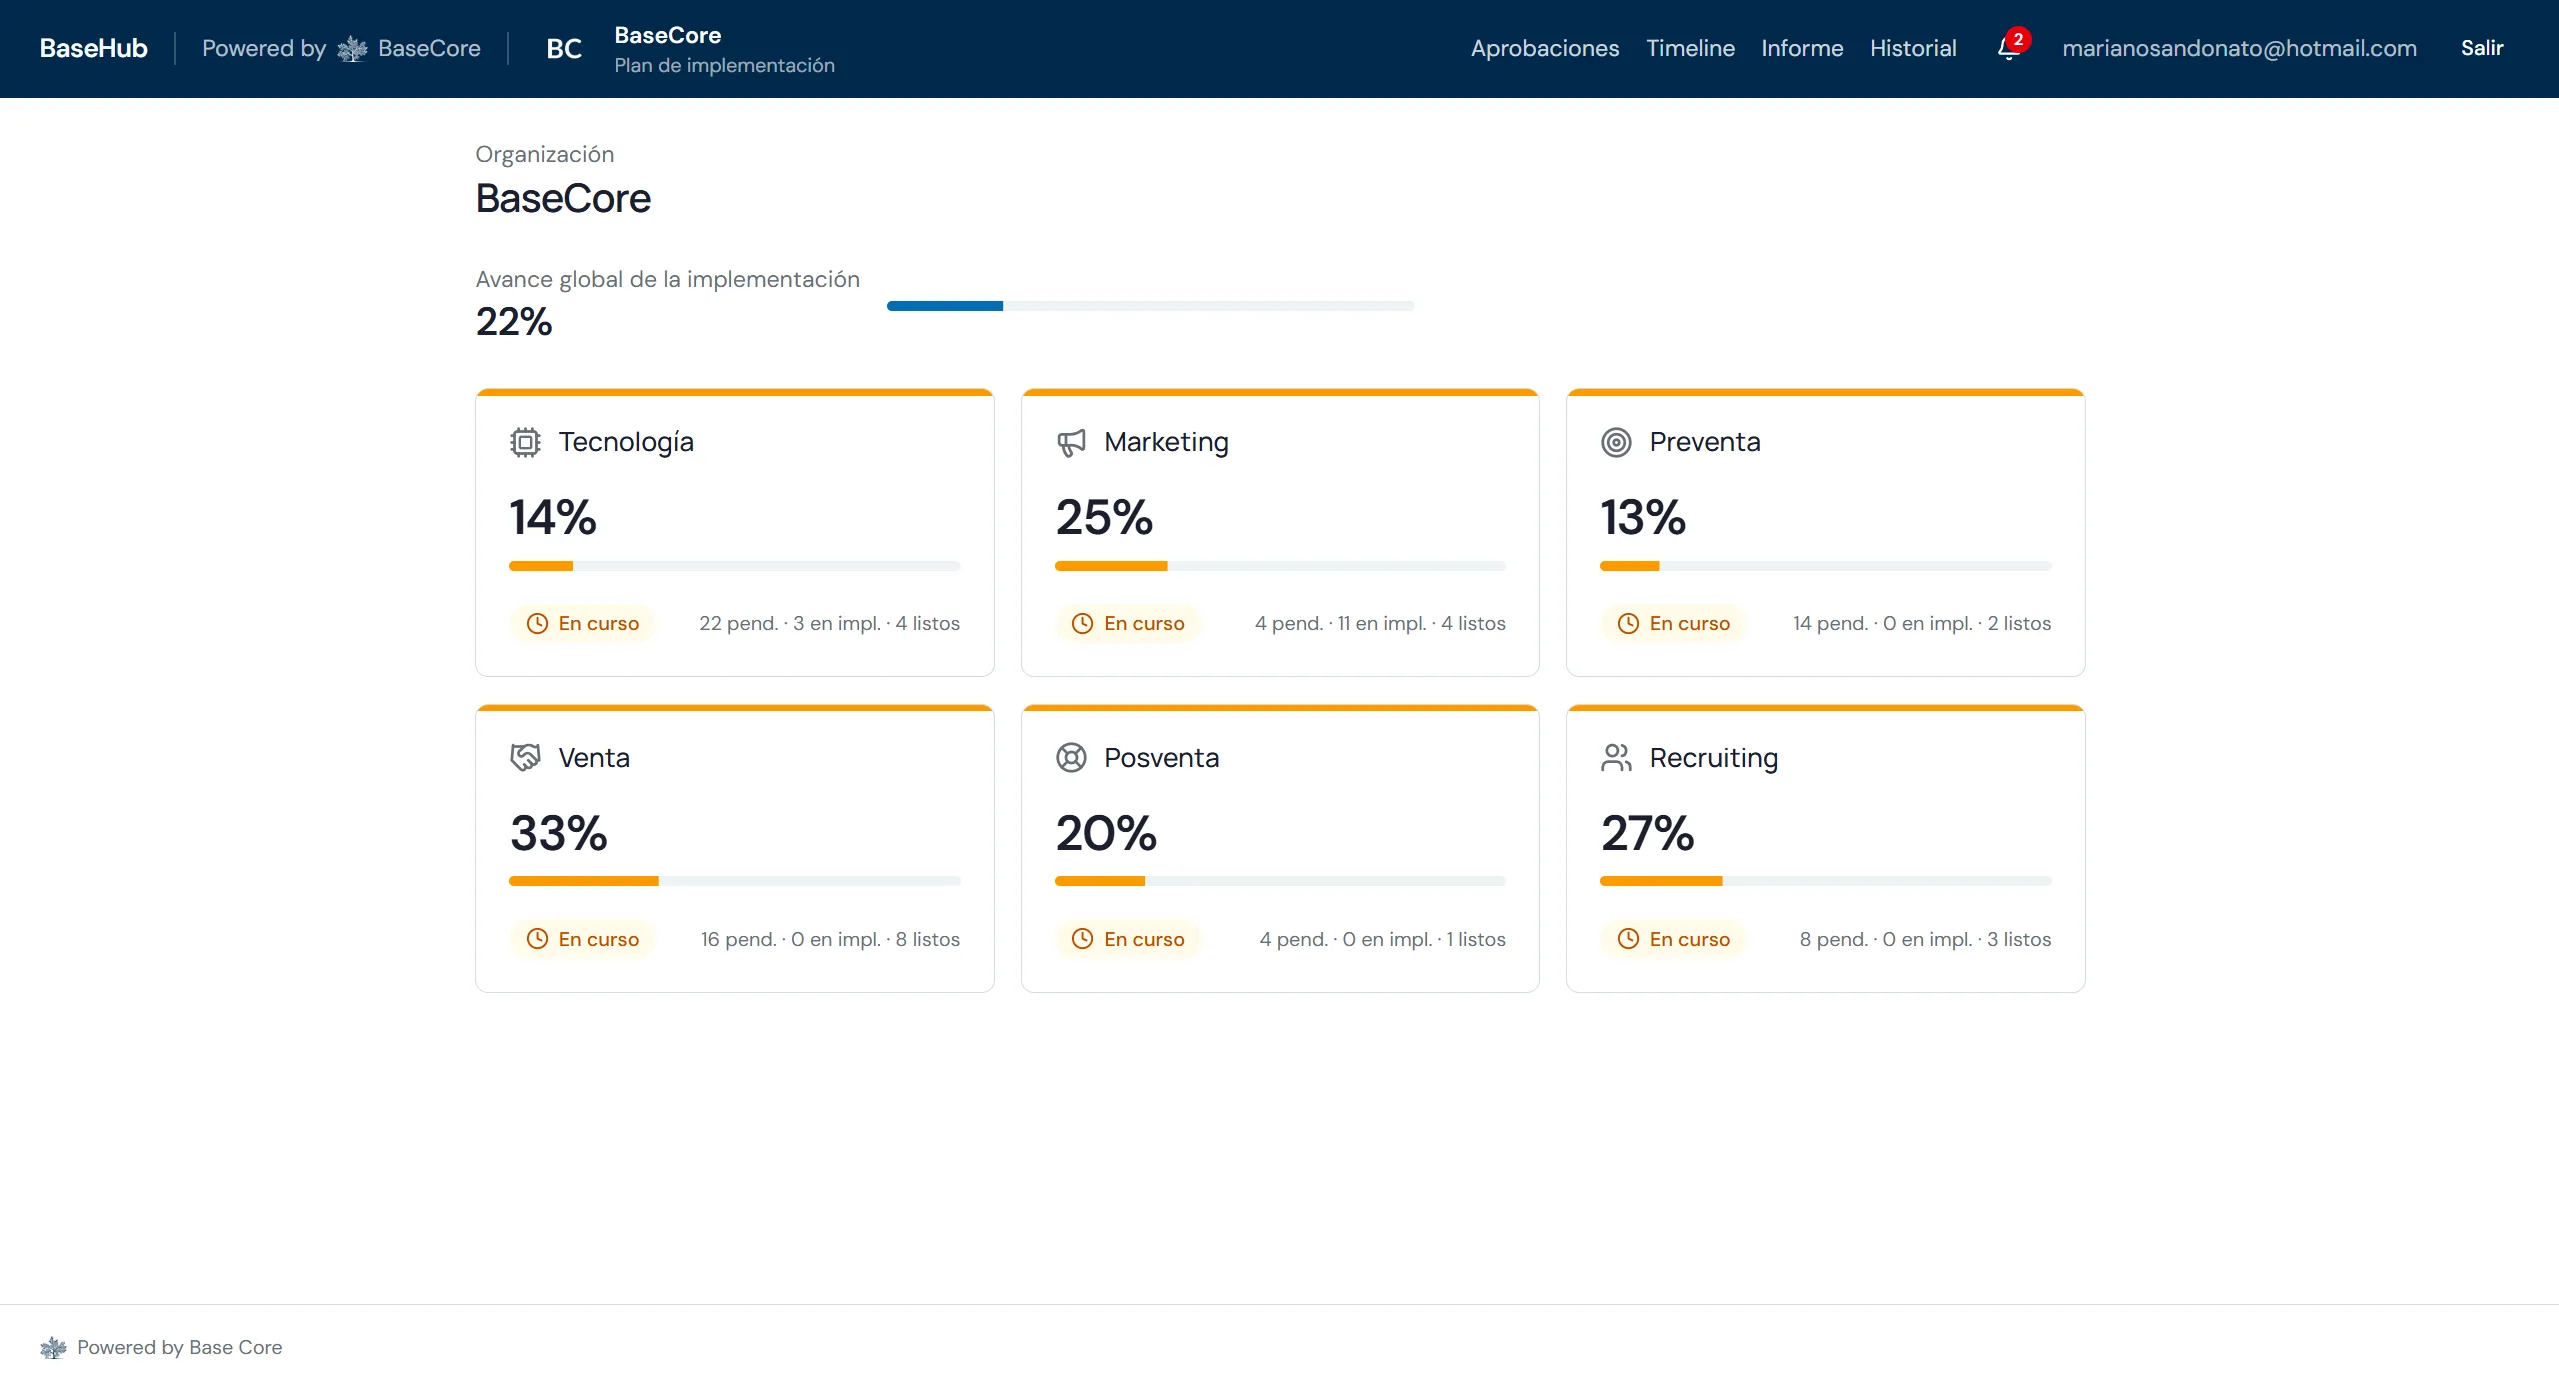Click the Posventa lifebuoy icon
The width and height of the screenshot is (2559, 1393).
[1071, 758]
